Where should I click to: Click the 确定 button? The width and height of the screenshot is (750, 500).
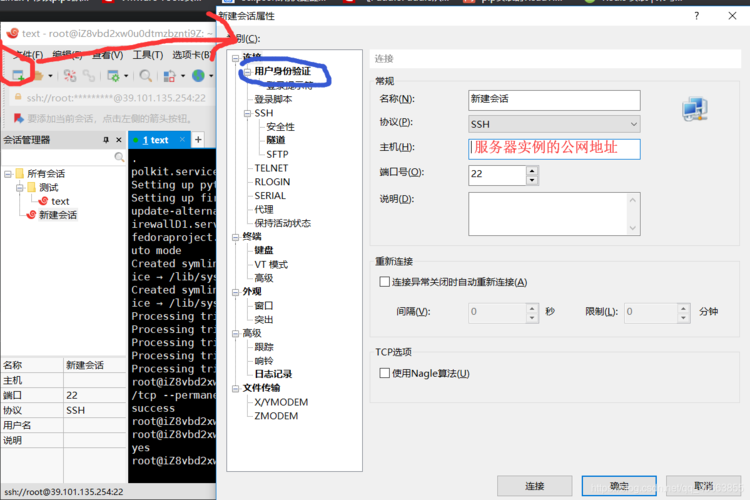click(619, 486)
